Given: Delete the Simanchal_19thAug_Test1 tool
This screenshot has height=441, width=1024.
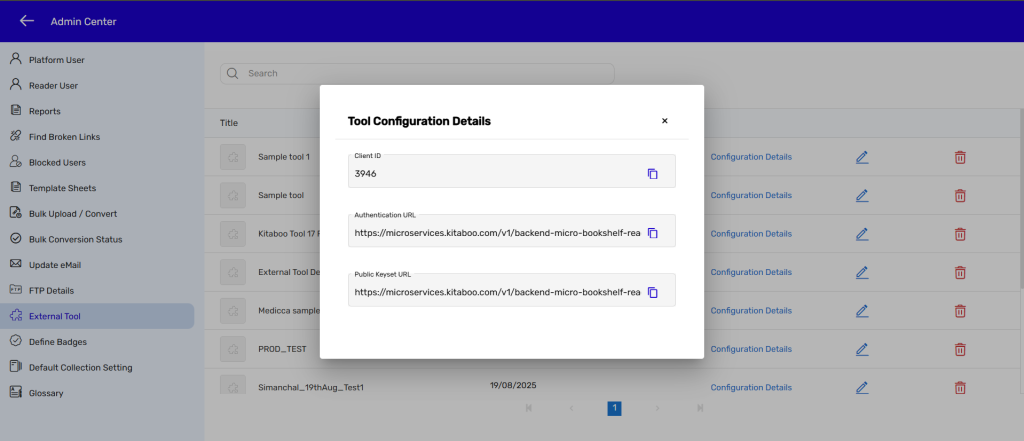Looking at the screenshot, I should (960, 387).
